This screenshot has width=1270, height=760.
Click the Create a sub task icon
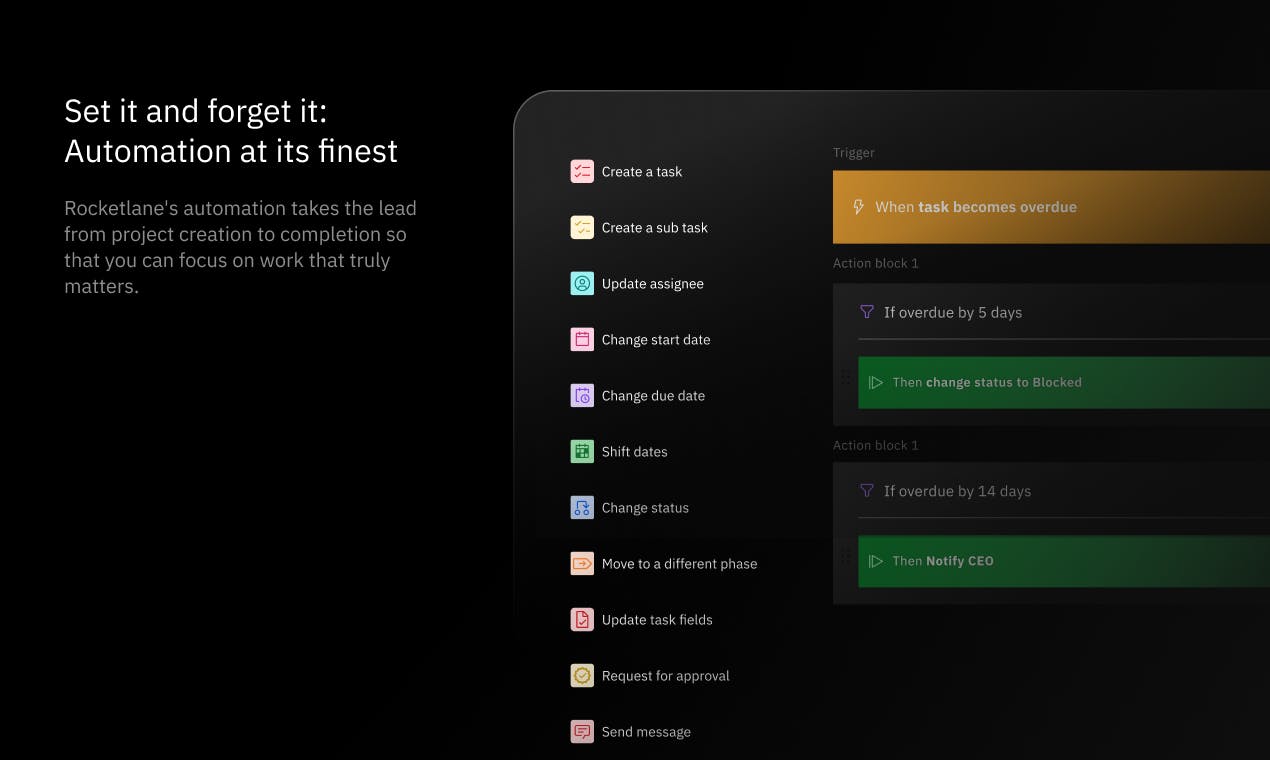tap(582, 227)
